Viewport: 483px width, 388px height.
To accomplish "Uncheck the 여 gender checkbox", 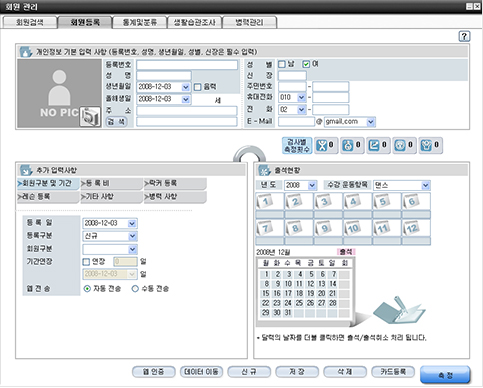I will tap(306, 64).
